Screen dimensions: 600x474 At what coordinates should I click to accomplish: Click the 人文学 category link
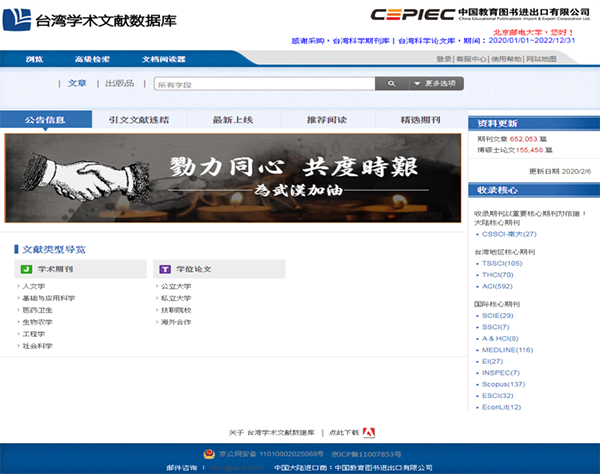point(34,286)
